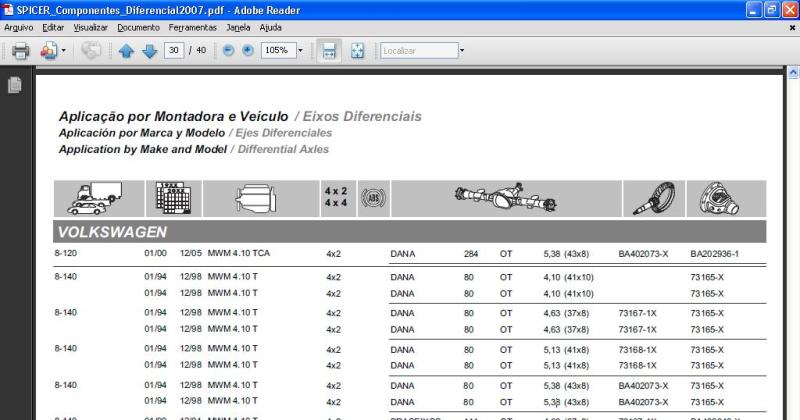Click the MWM 4.10 TCA engine cell

point(238,253)
